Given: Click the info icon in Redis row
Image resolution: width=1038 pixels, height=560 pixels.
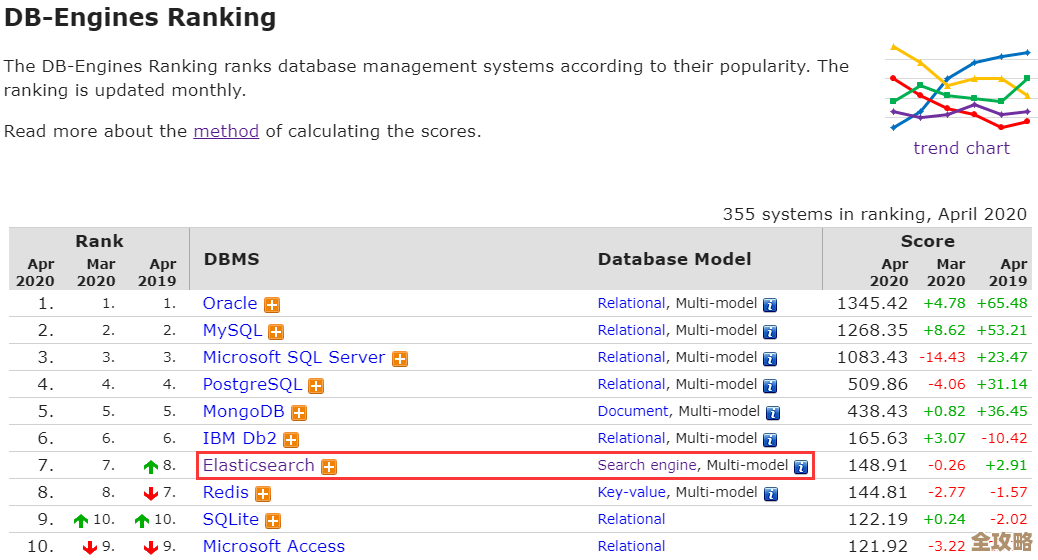Looking at the screenshot, I should (770, 494).
